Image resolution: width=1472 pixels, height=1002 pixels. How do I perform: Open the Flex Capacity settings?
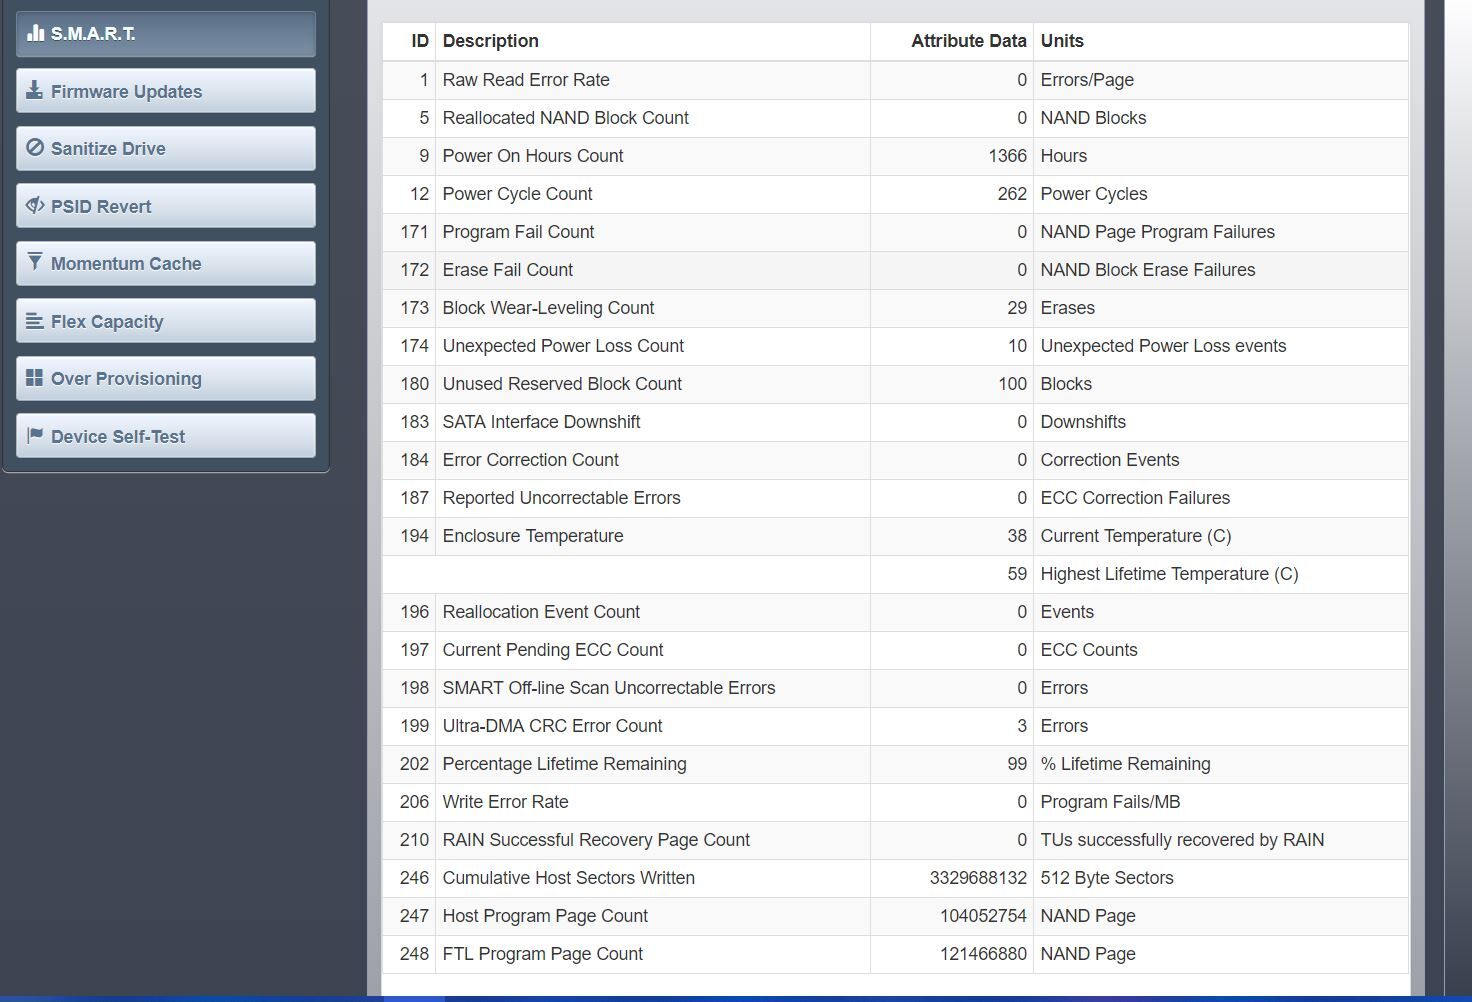point(166,321)
